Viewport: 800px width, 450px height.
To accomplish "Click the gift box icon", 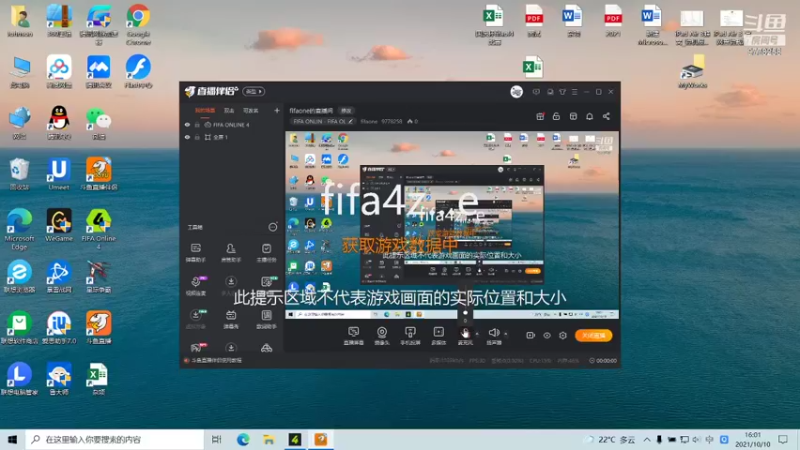I will click(540, 116).
